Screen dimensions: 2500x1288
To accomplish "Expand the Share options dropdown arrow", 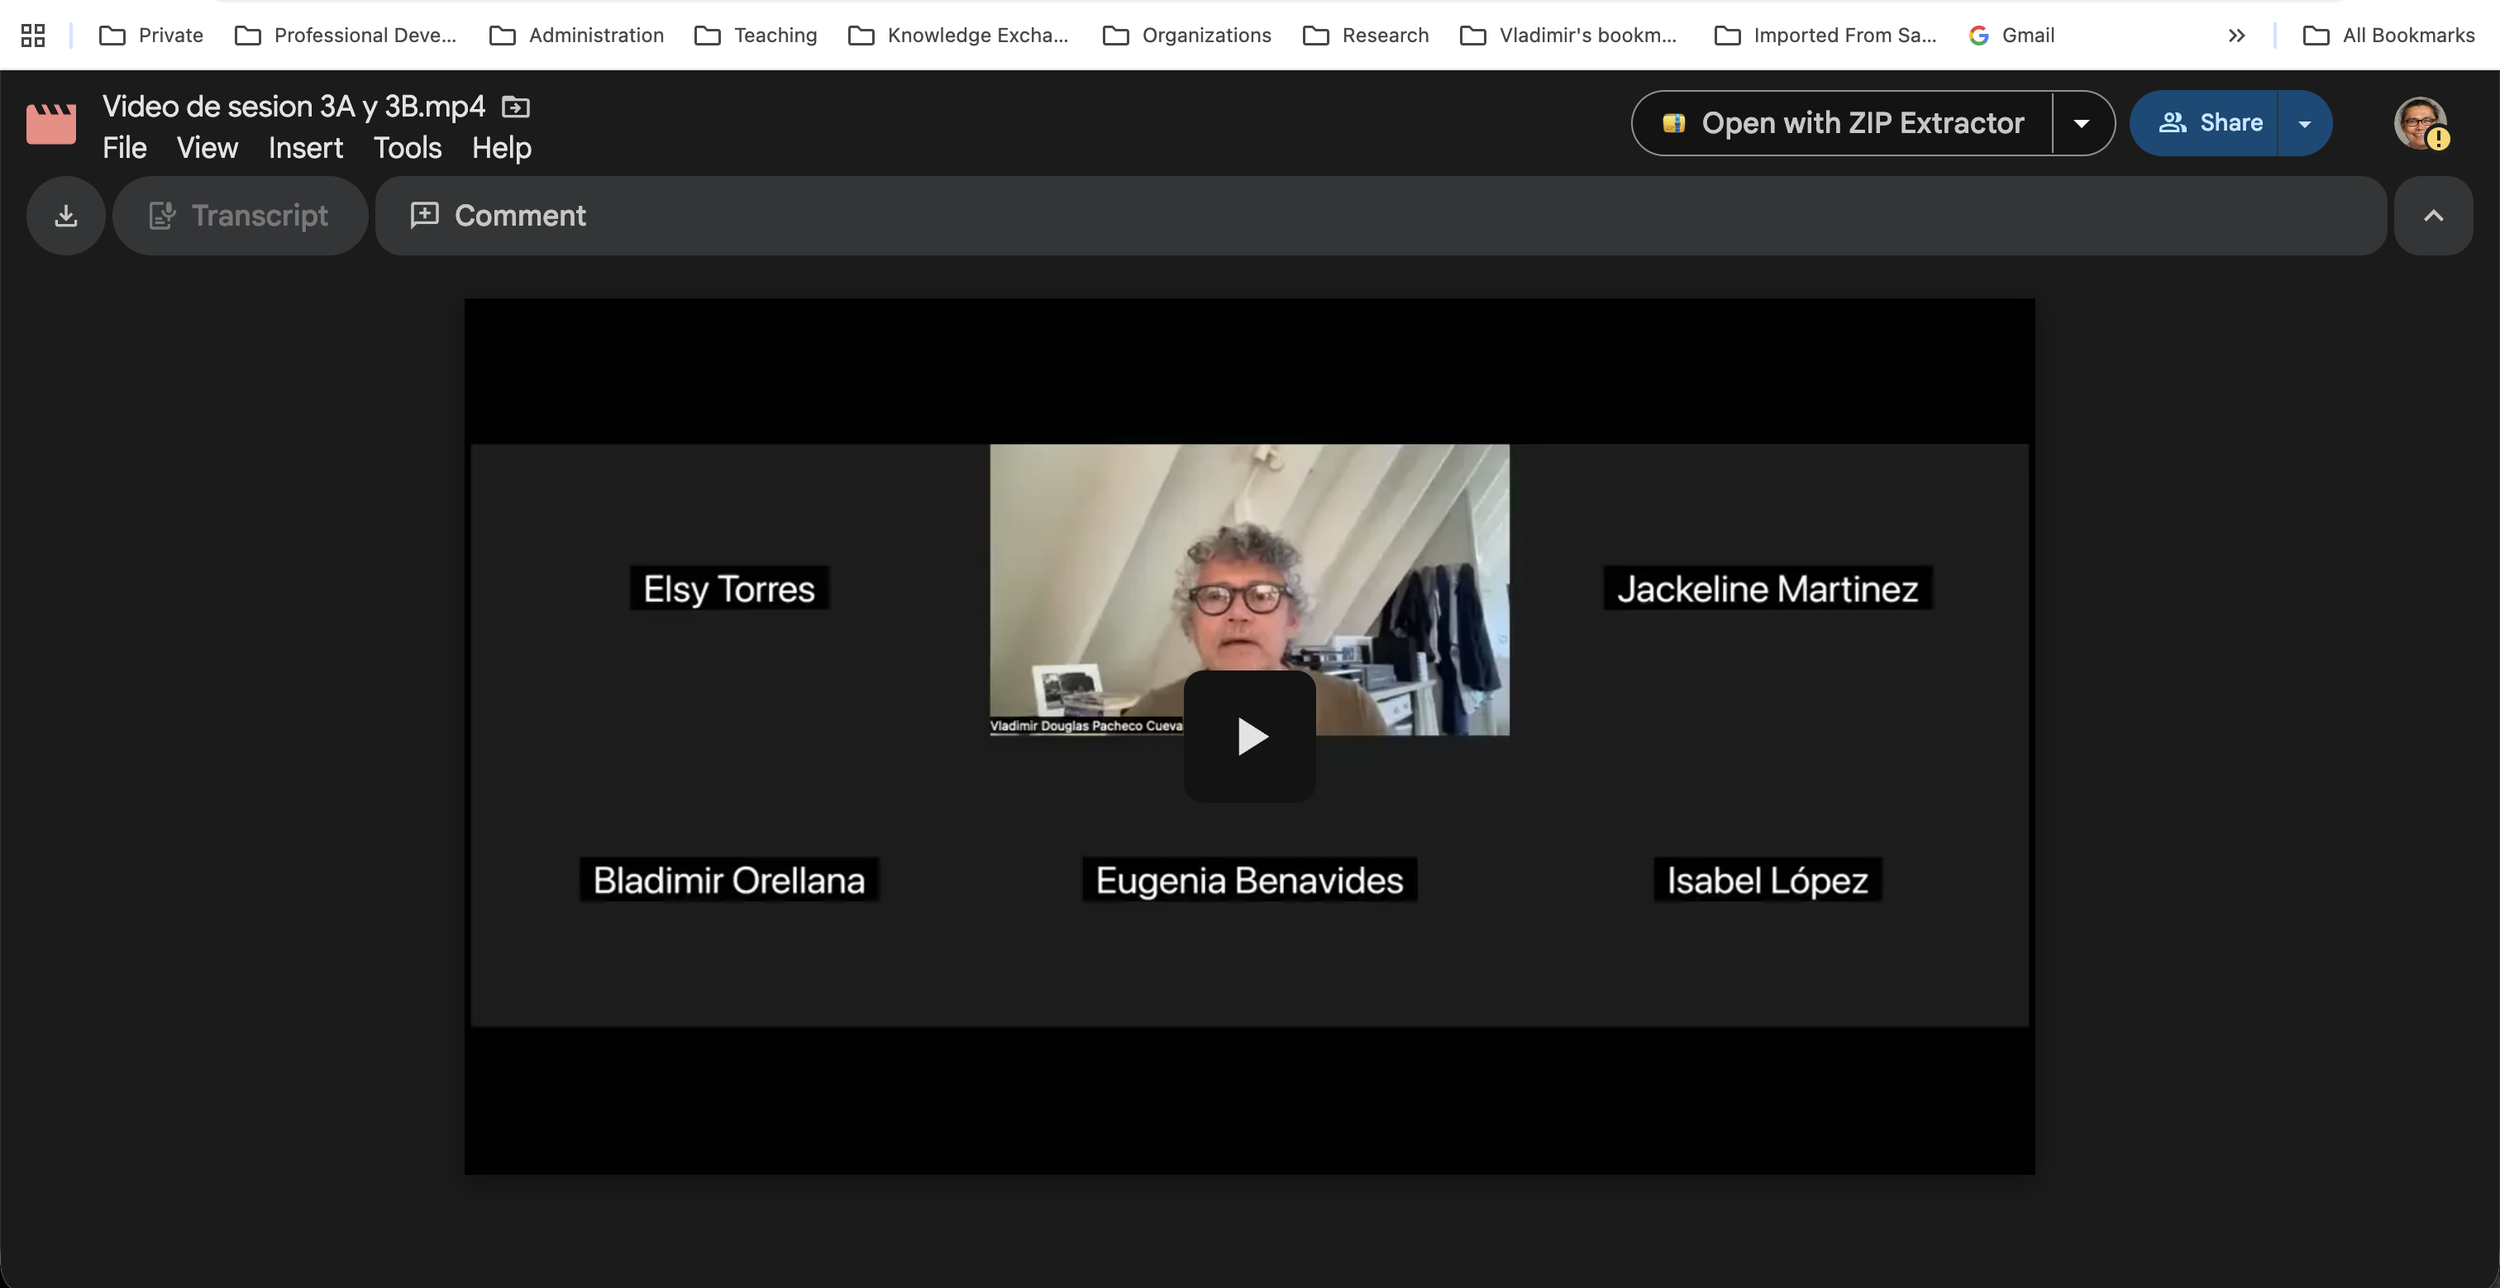I will pyautogui.click(x=2304, y=124).
